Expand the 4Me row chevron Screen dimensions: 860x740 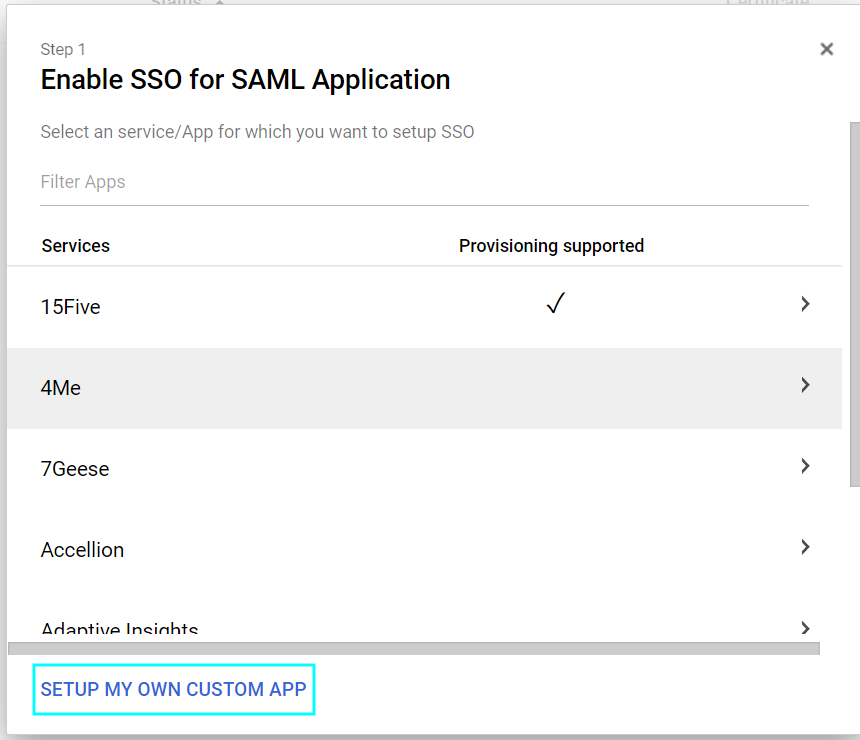[x=805, y=385]
